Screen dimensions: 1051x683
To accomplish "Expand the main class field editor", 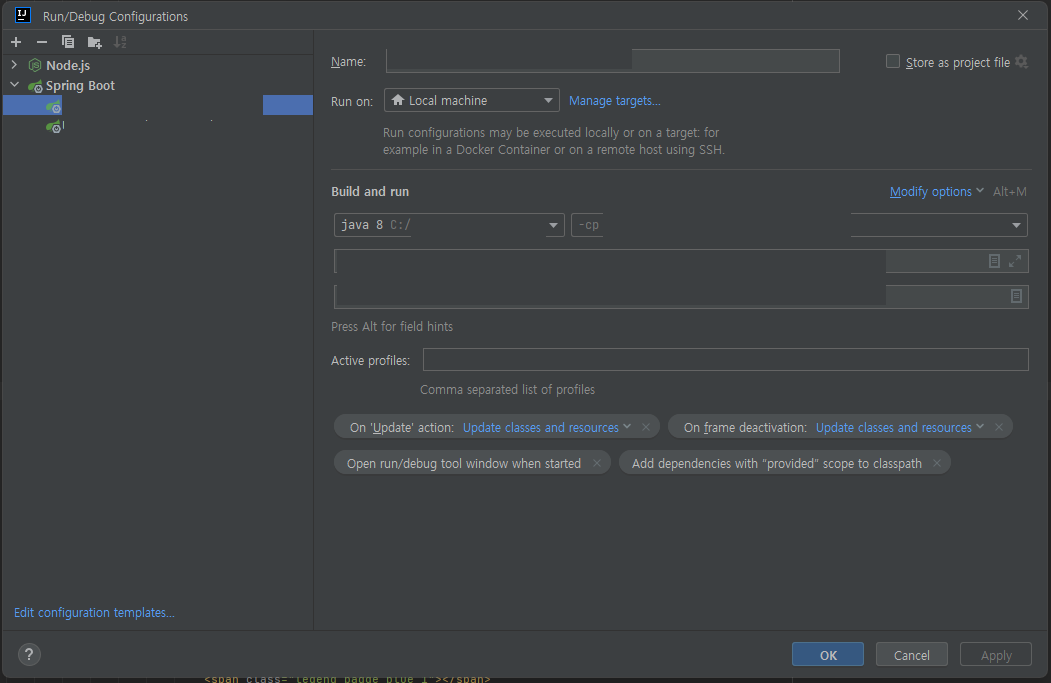I will click(x=1015, y=261).
